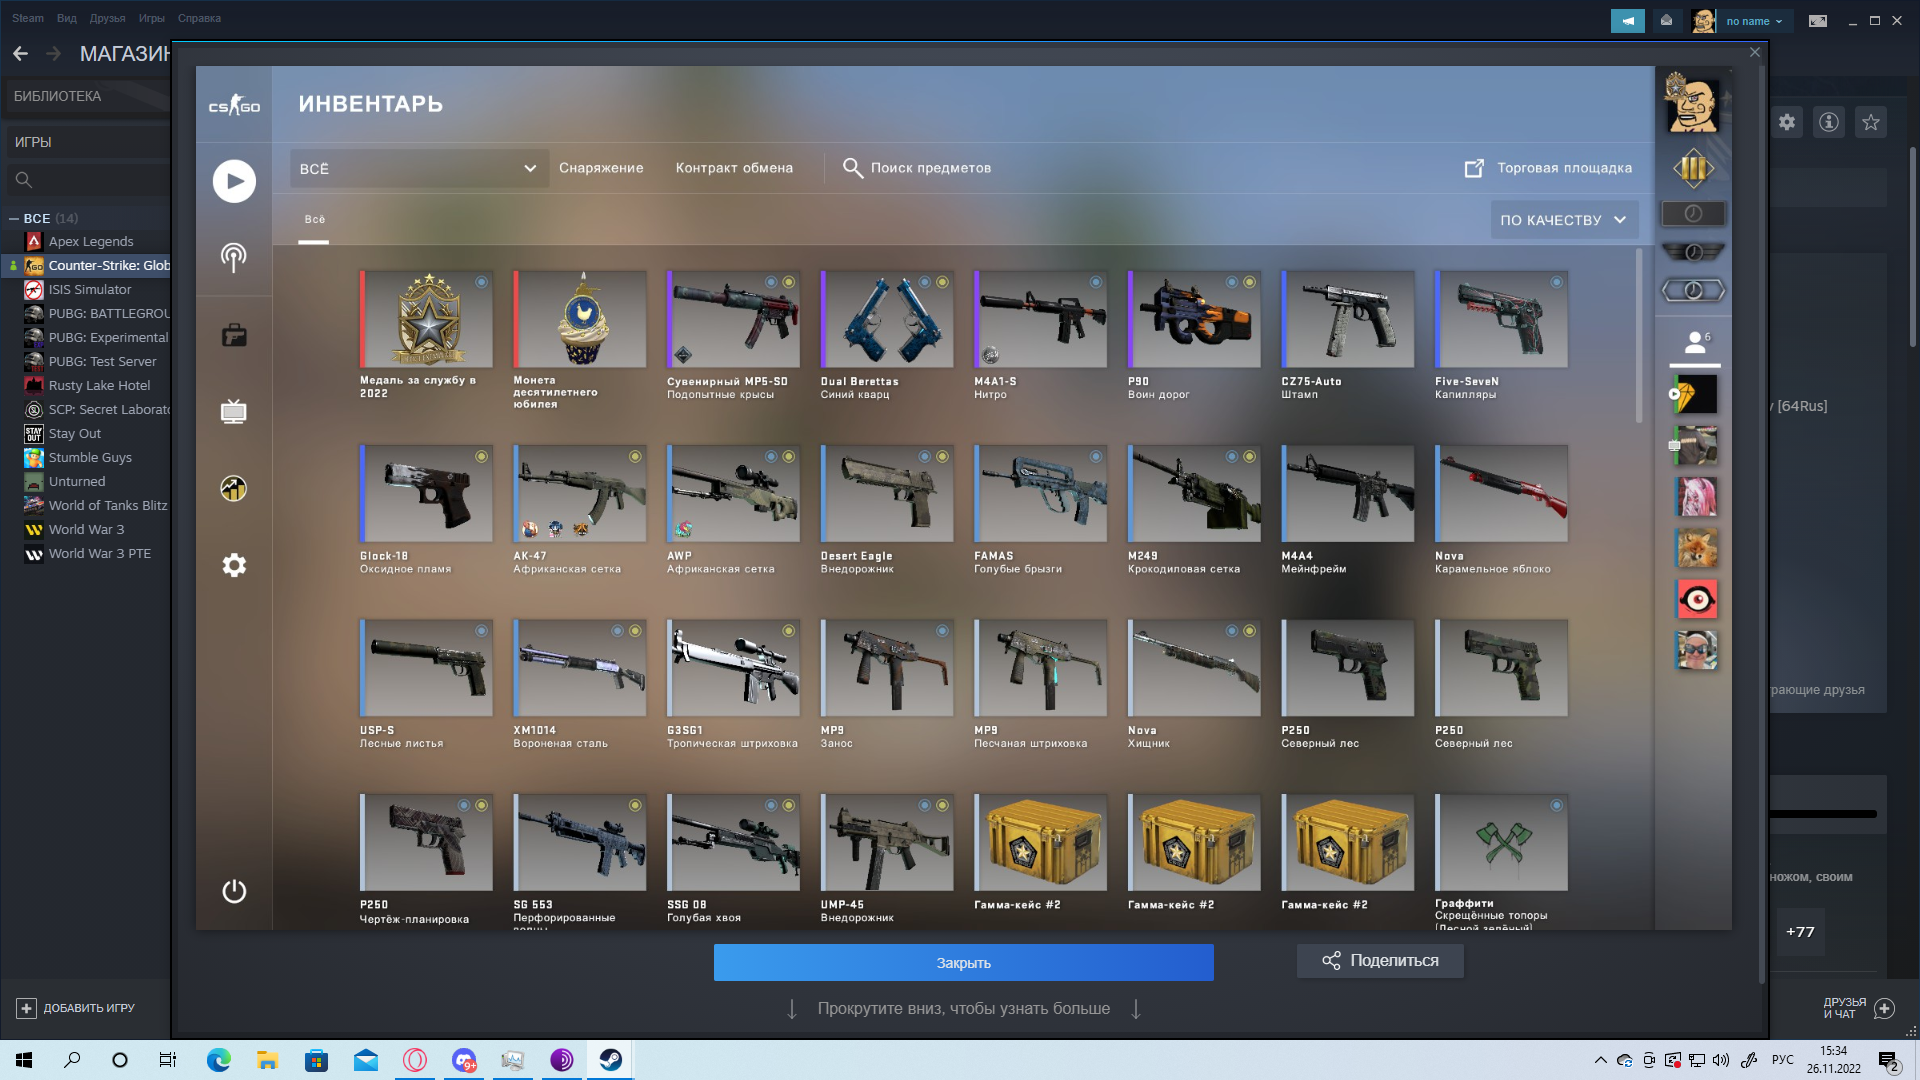1920x1080 pixels.
Task: Click the CS:GO logo icon
Action: coord(234,105)
